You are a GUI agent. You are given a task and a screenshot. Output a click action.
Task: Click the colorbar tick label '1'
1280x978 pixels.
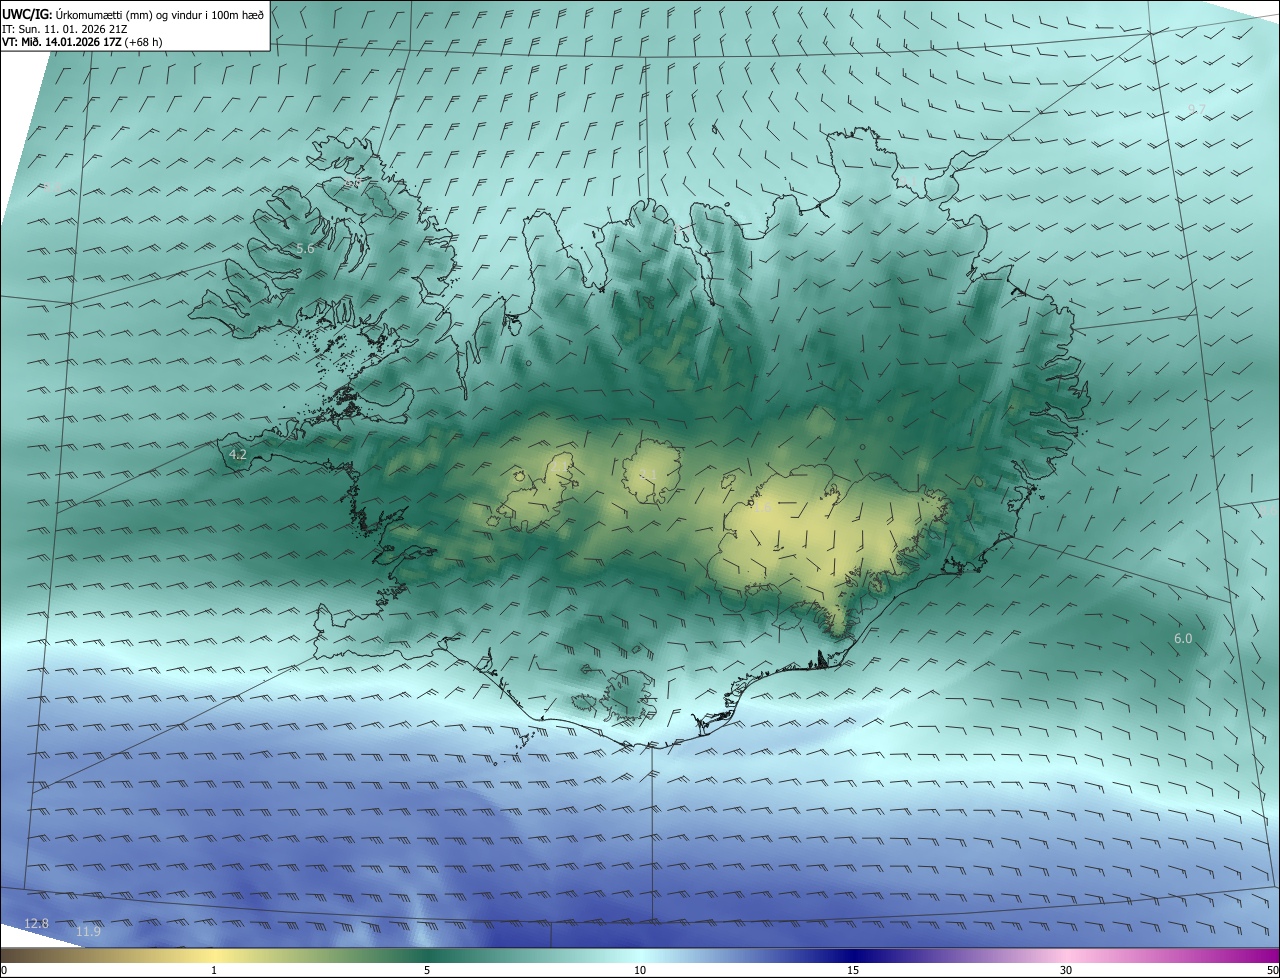tap(214, 970)
